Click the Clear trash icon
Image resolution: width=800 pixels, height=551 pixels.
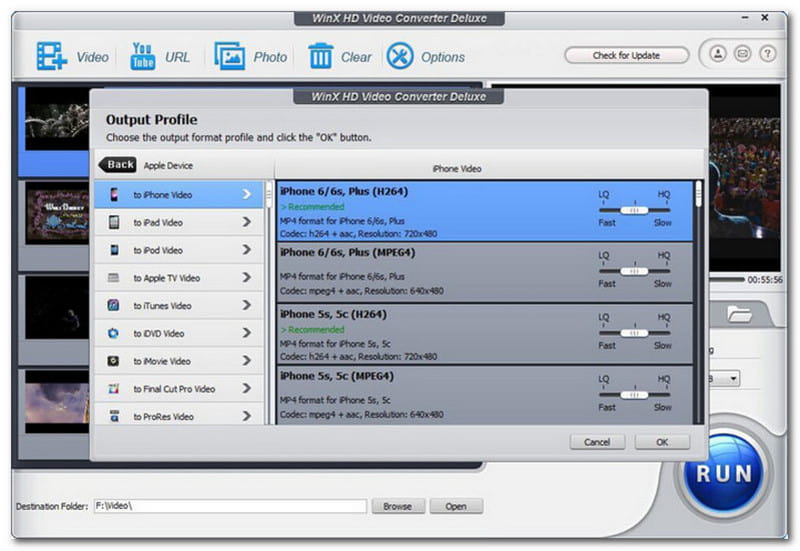(x=321, y=56)
